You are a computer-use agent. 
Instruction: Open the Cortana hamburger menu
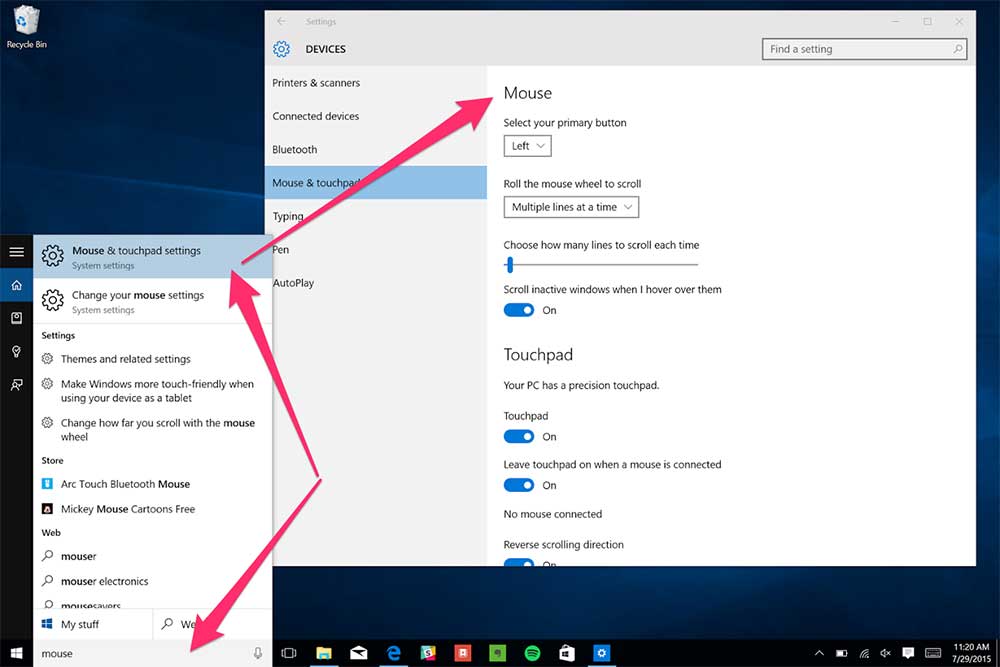coord(16,252)
